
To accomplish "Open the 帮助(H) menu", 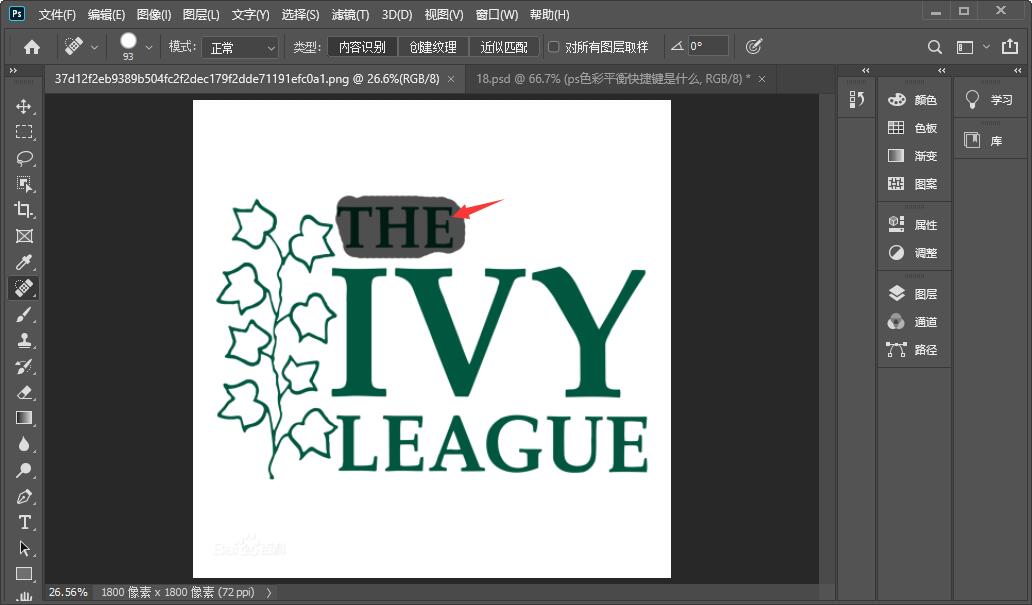I will [x=550, y=14].
